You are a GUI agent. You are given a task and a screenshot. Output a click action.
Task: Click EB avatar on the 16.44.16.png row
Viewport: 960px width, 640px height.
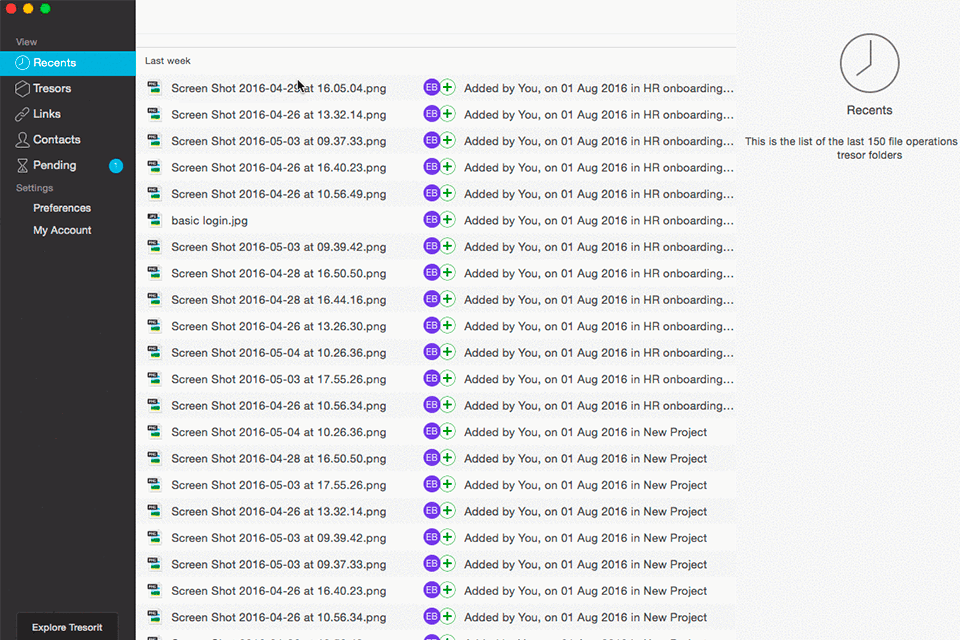(x=432, y=299)
